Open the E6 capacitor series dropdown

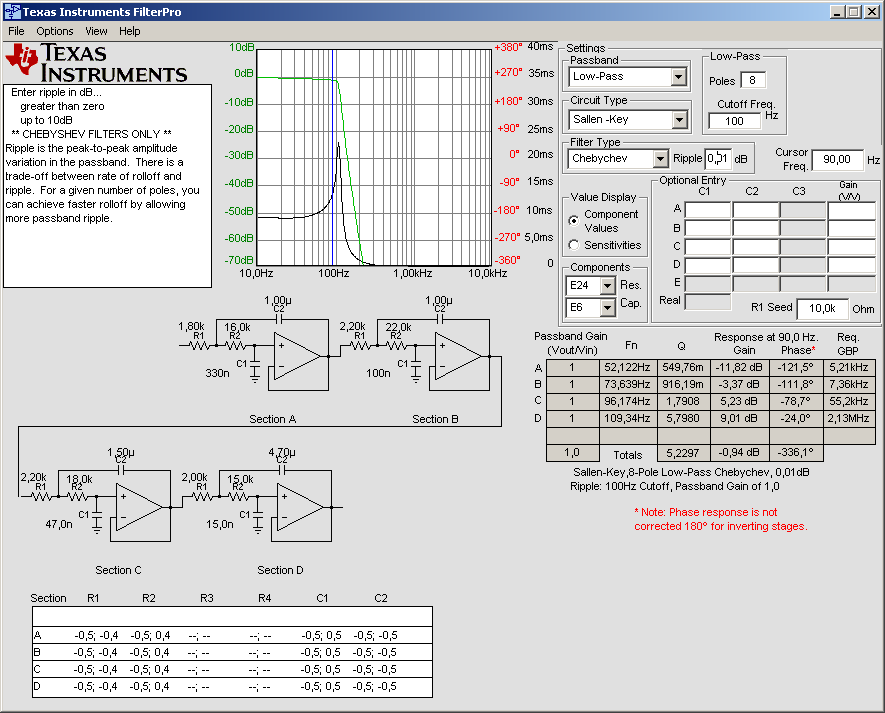607,308
